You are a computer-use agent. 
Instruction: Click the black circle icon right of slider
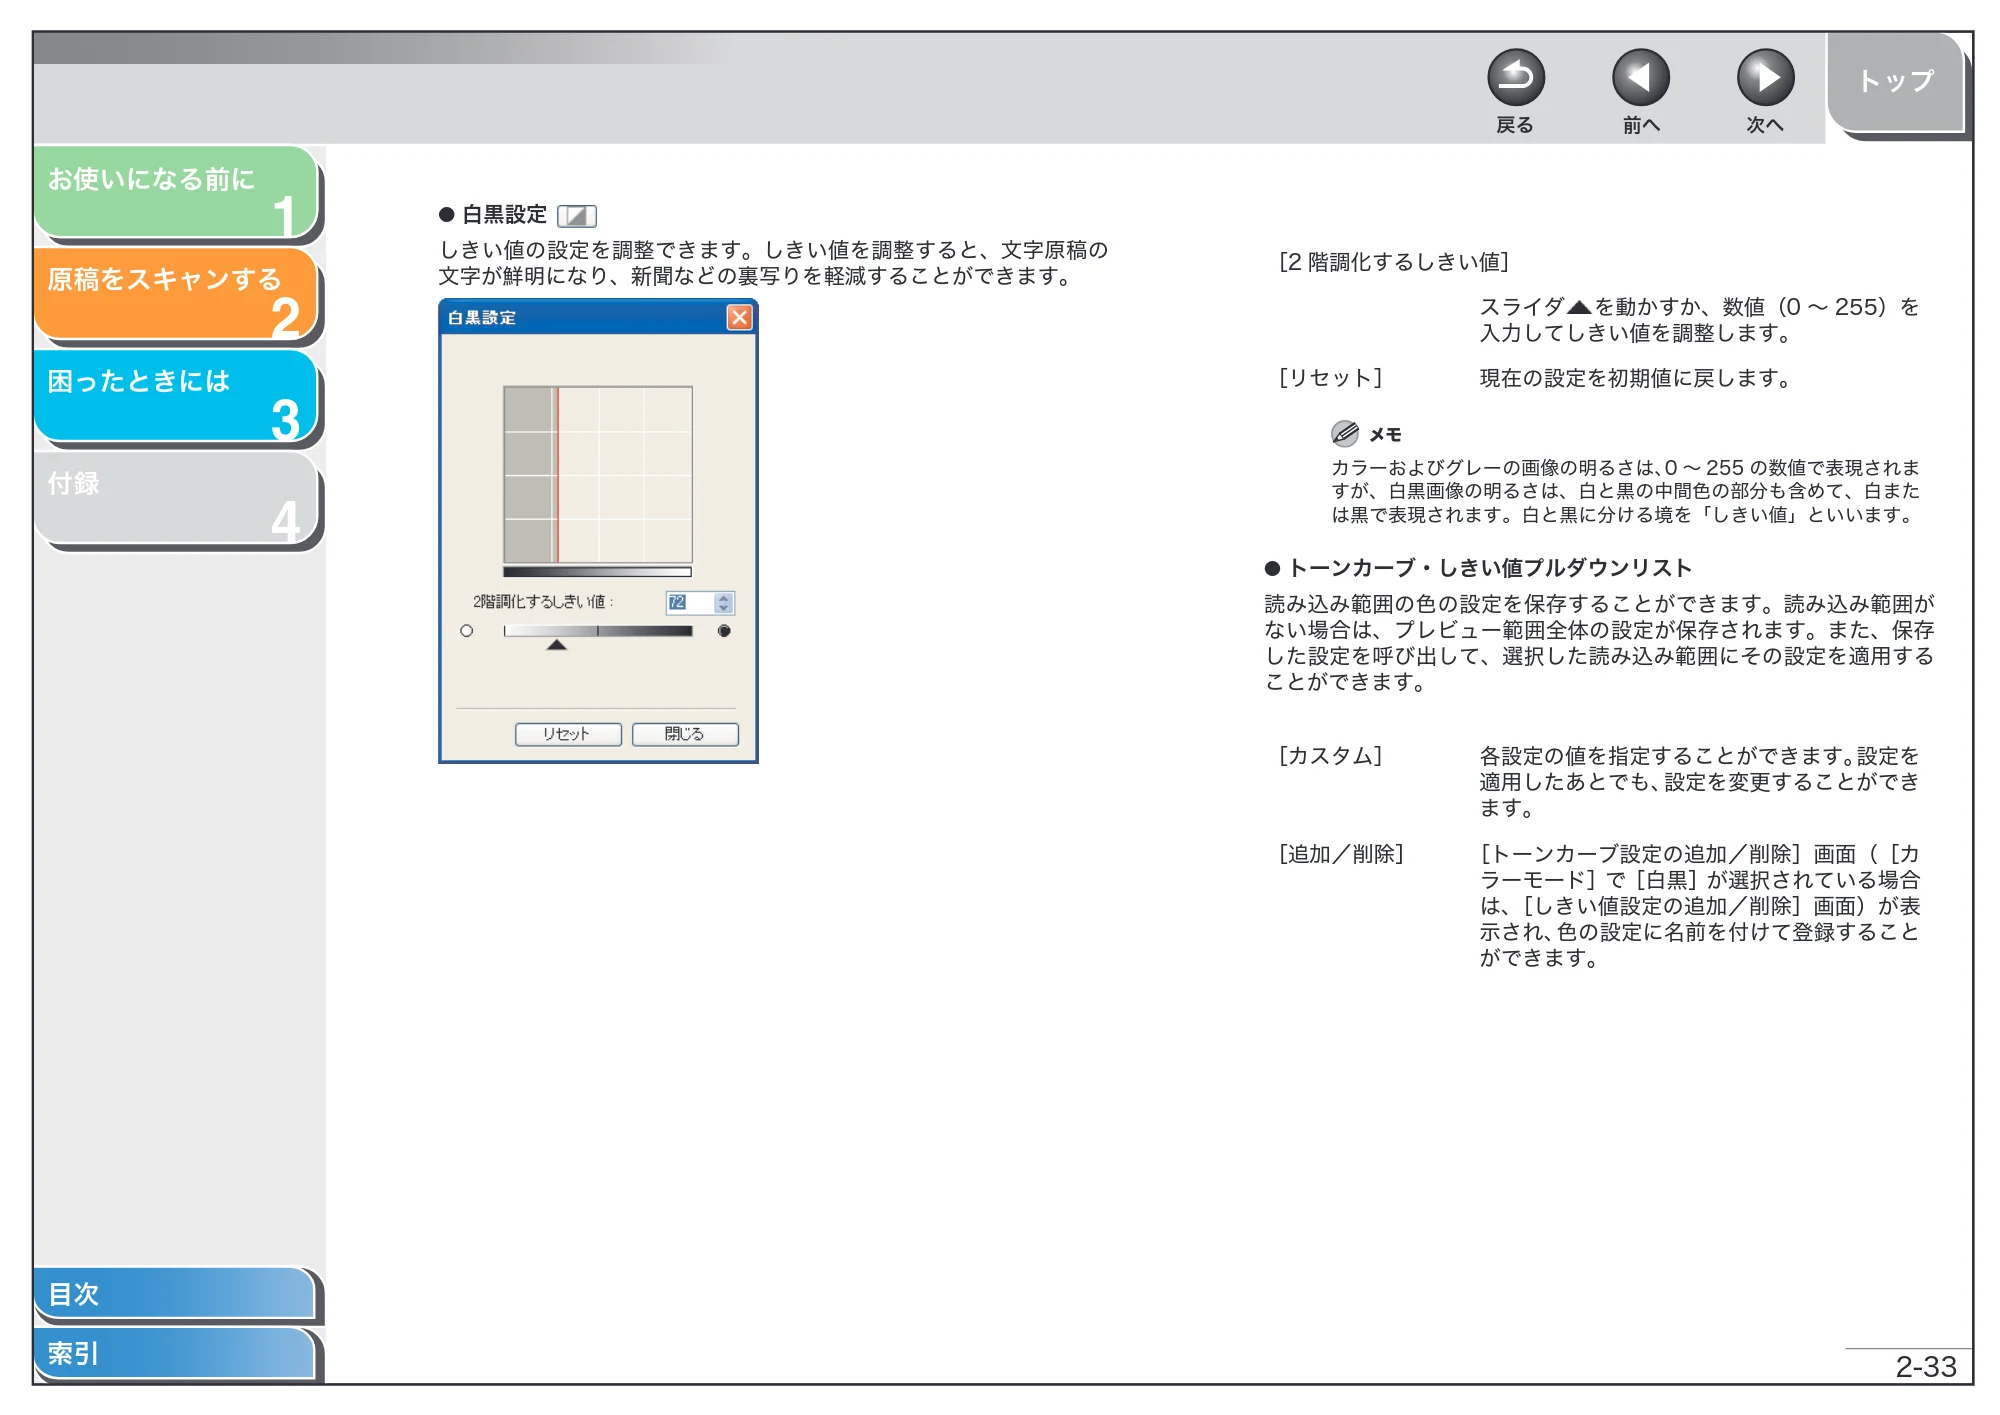pos(724,631)
